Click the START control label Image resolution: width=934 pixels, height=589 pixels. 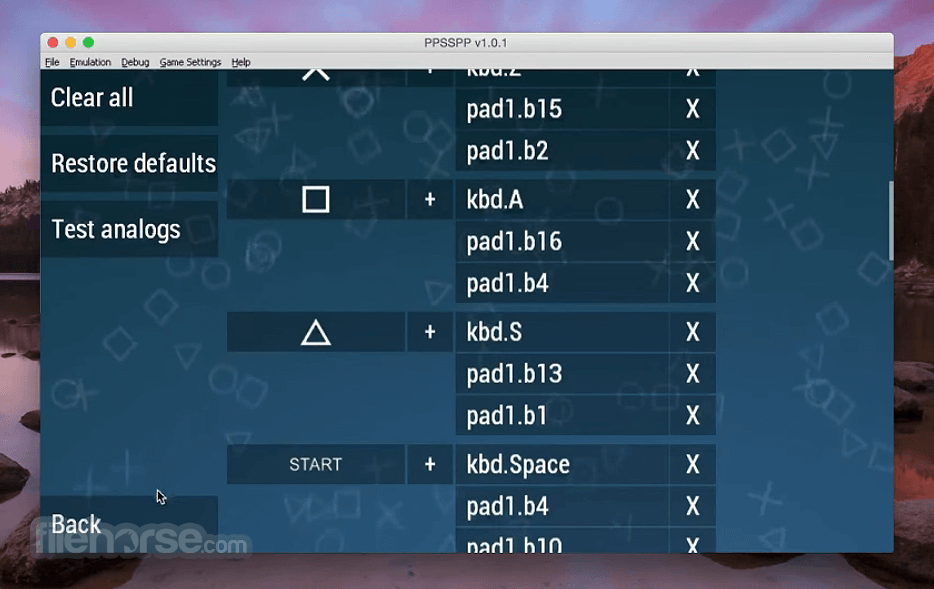point(316,465)
